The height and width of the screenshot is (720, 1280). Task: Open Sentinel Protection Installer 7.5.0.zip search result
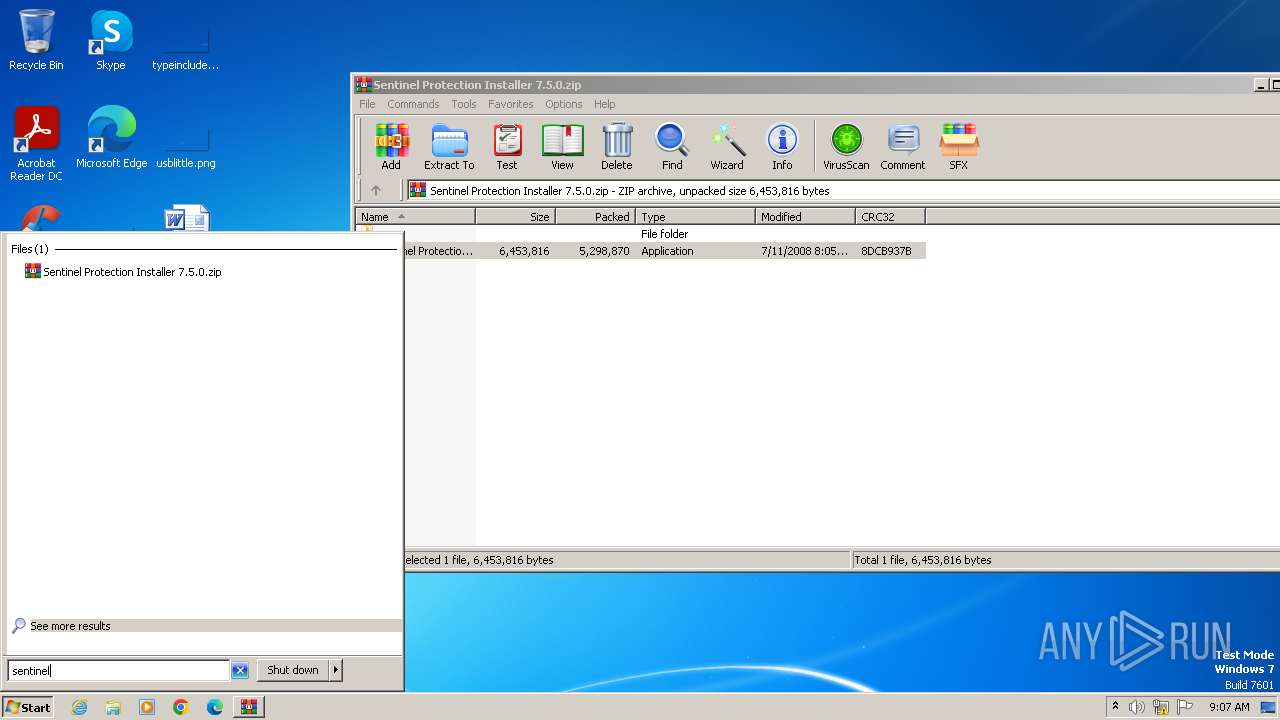[x=132, y=272]
